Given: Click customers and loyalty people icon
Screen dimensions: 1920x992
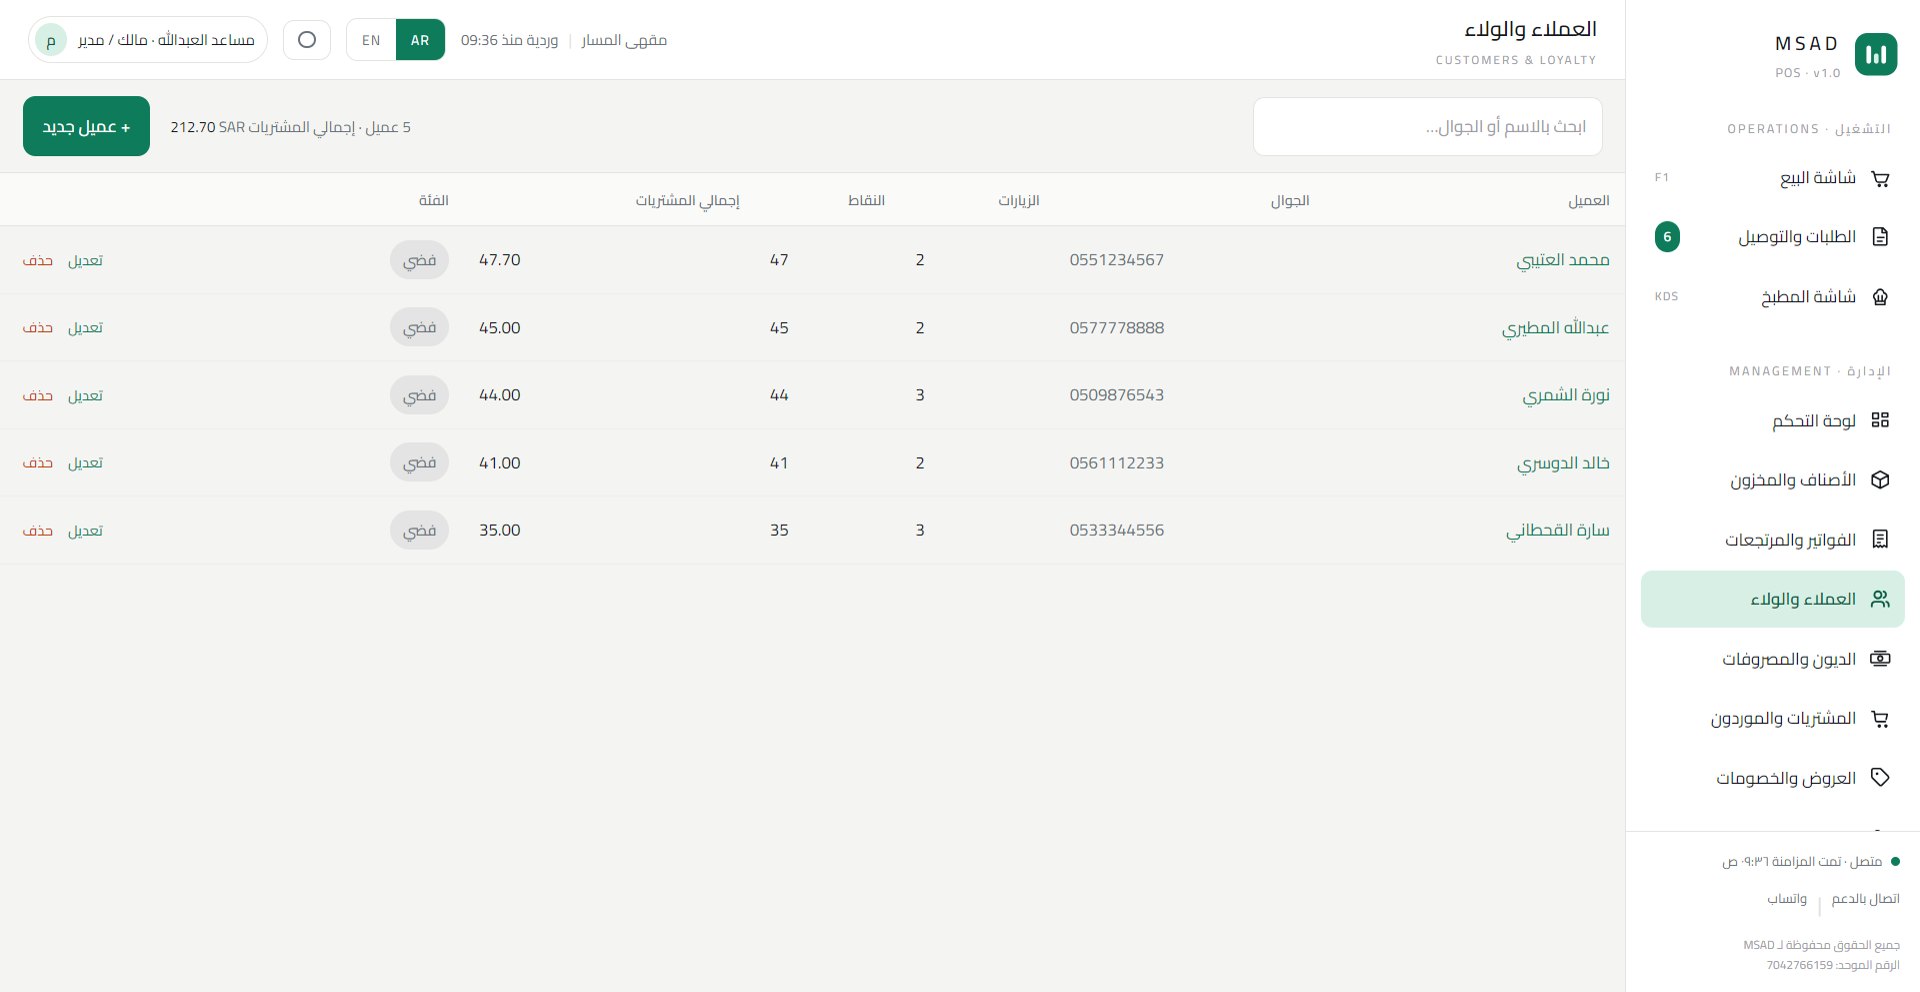Looking at the screenshot, I should [1880, 599].
